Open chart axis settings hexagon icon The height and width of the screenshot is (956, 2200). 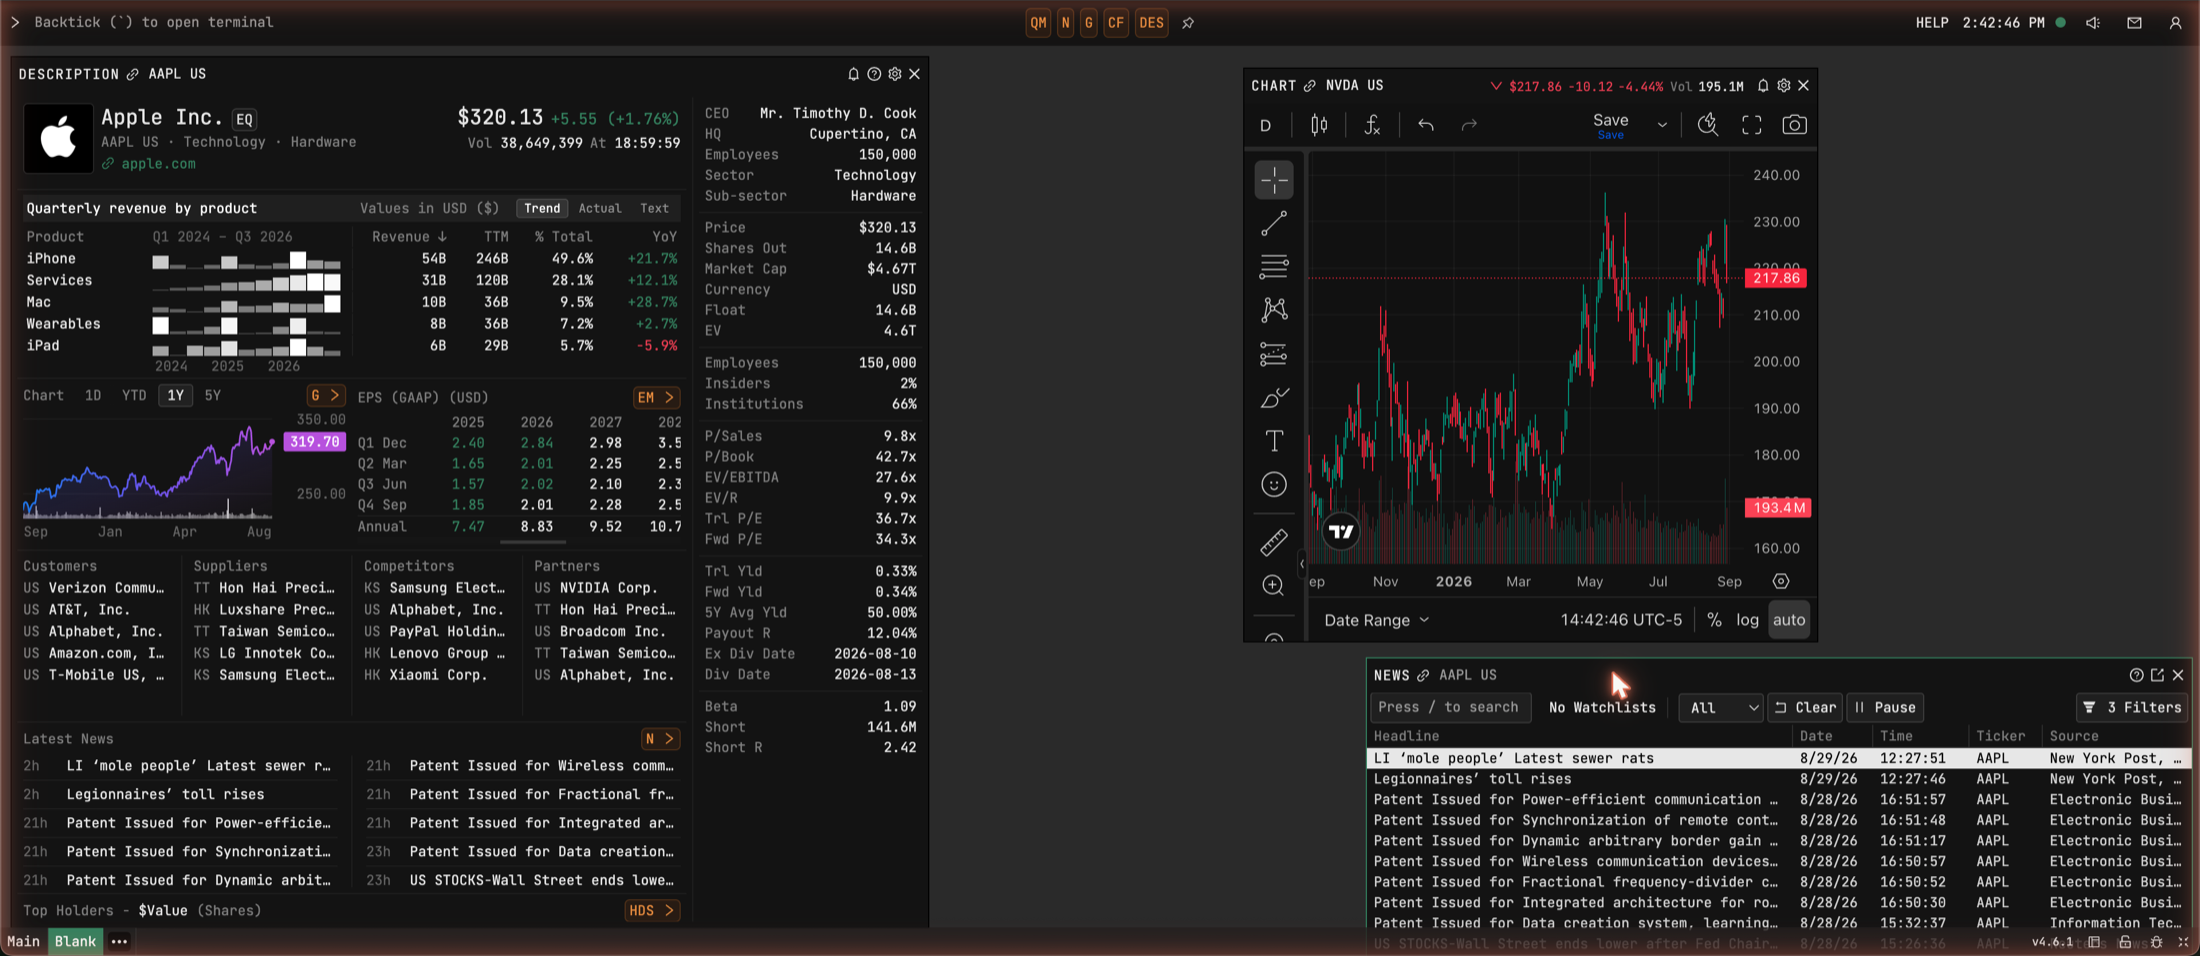tap(1781, 581)
